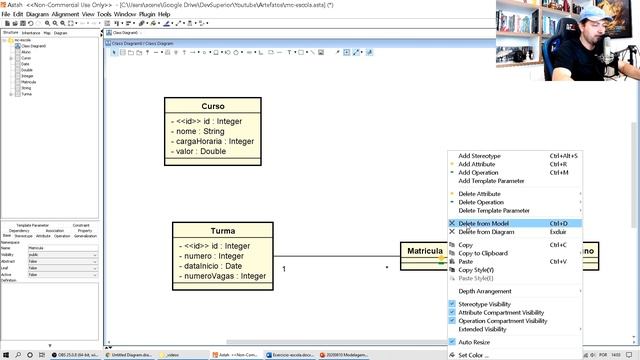The width and height of the screenshot is (640, 360).
Task: Choose Add Stereotype in context menu
Action: [x=515, y=156]
